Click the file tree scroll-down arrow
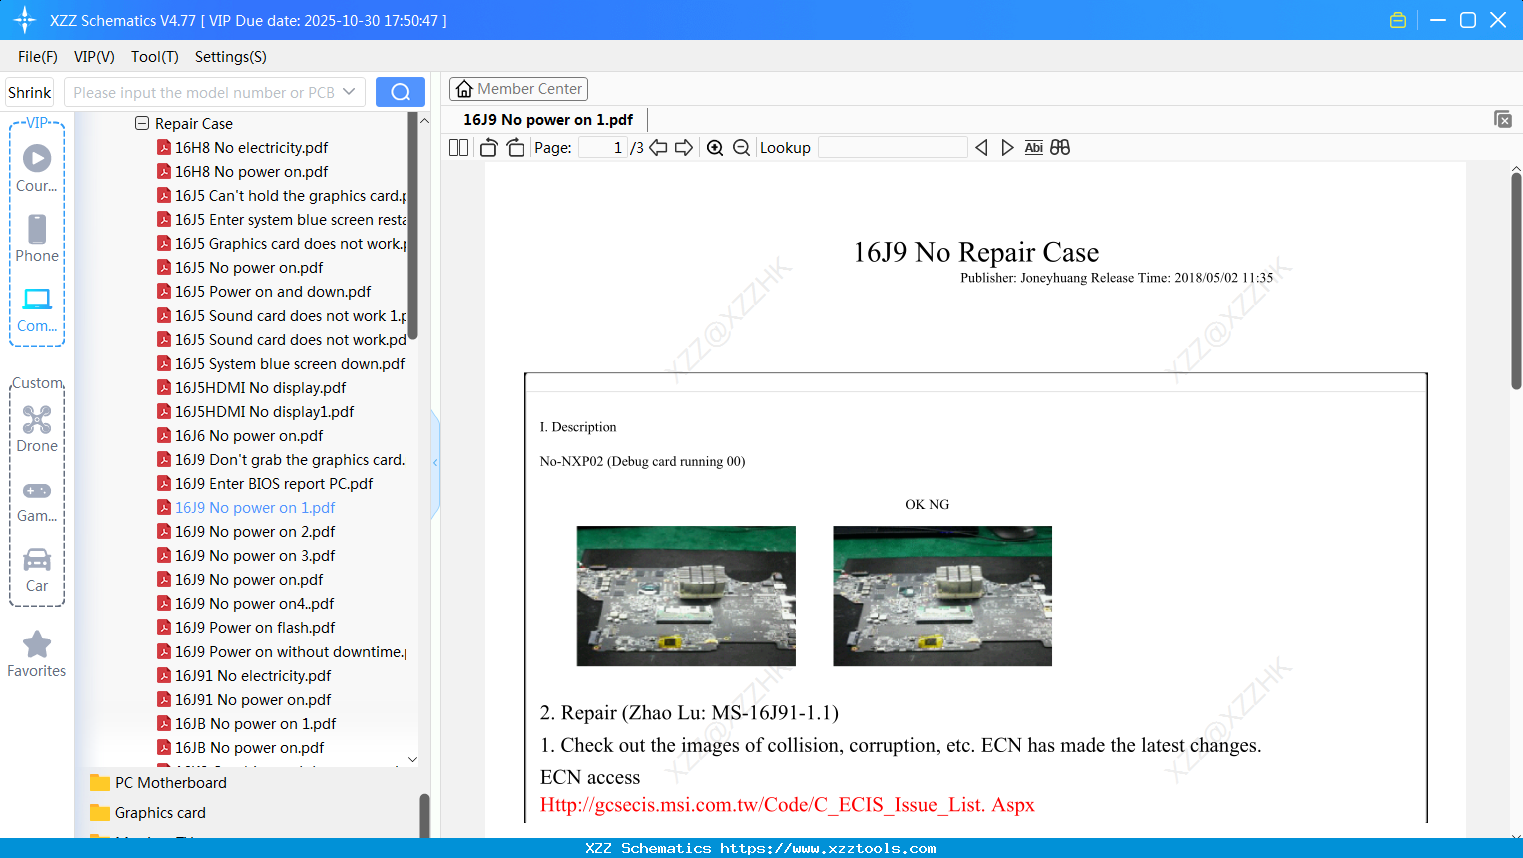The height and width of the screenshot is (858, 1523). click(412, 760)
